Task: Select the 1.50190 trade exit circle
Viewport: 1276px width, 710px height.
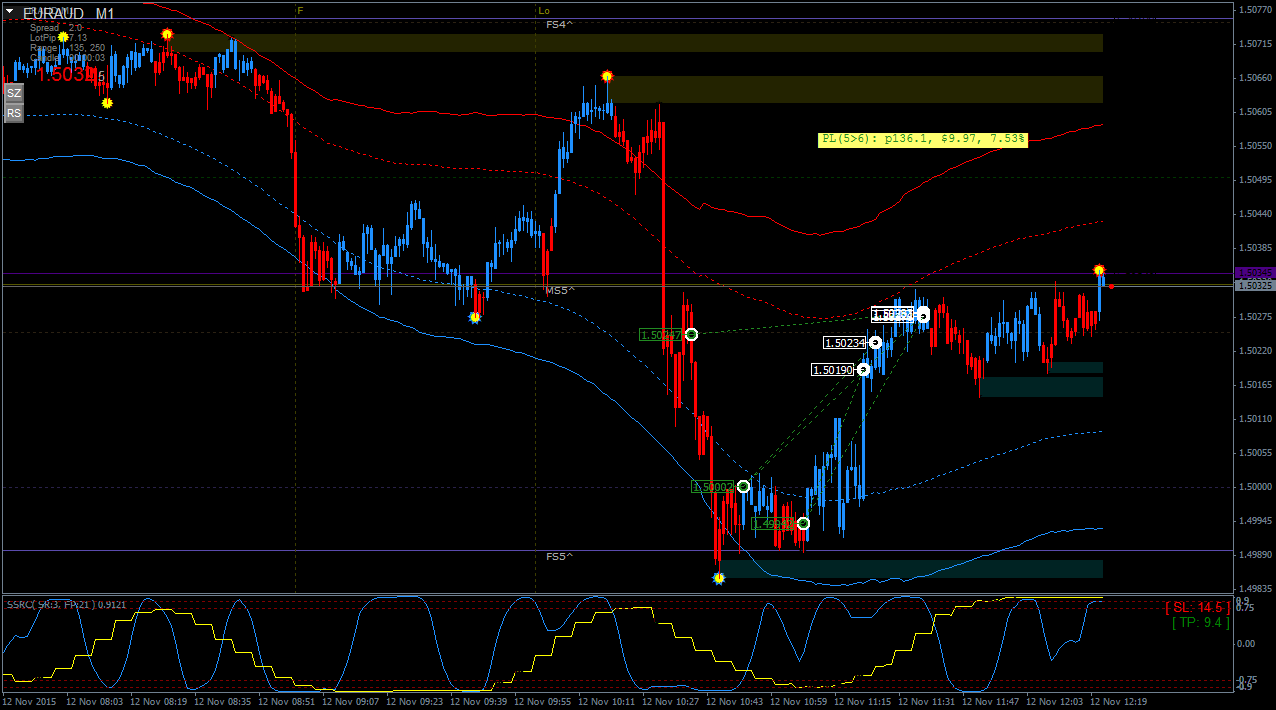Action: [x=864, y=369]
